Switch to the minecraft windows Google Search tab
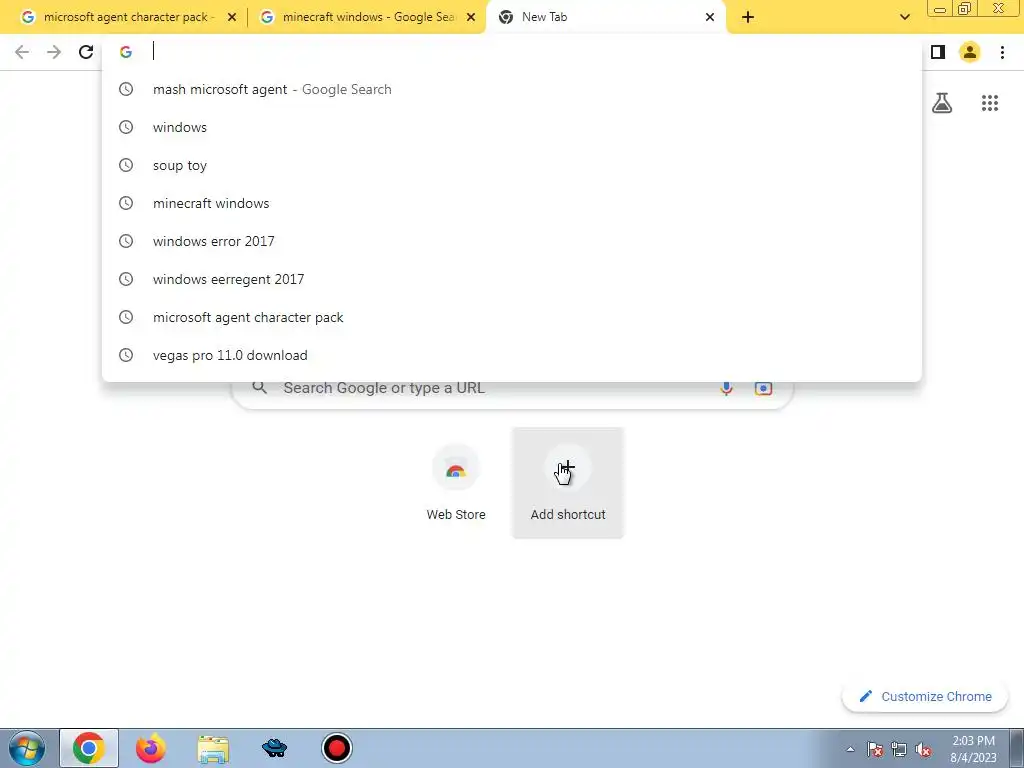Viewport: 1024px width, 768px height. 368,17
